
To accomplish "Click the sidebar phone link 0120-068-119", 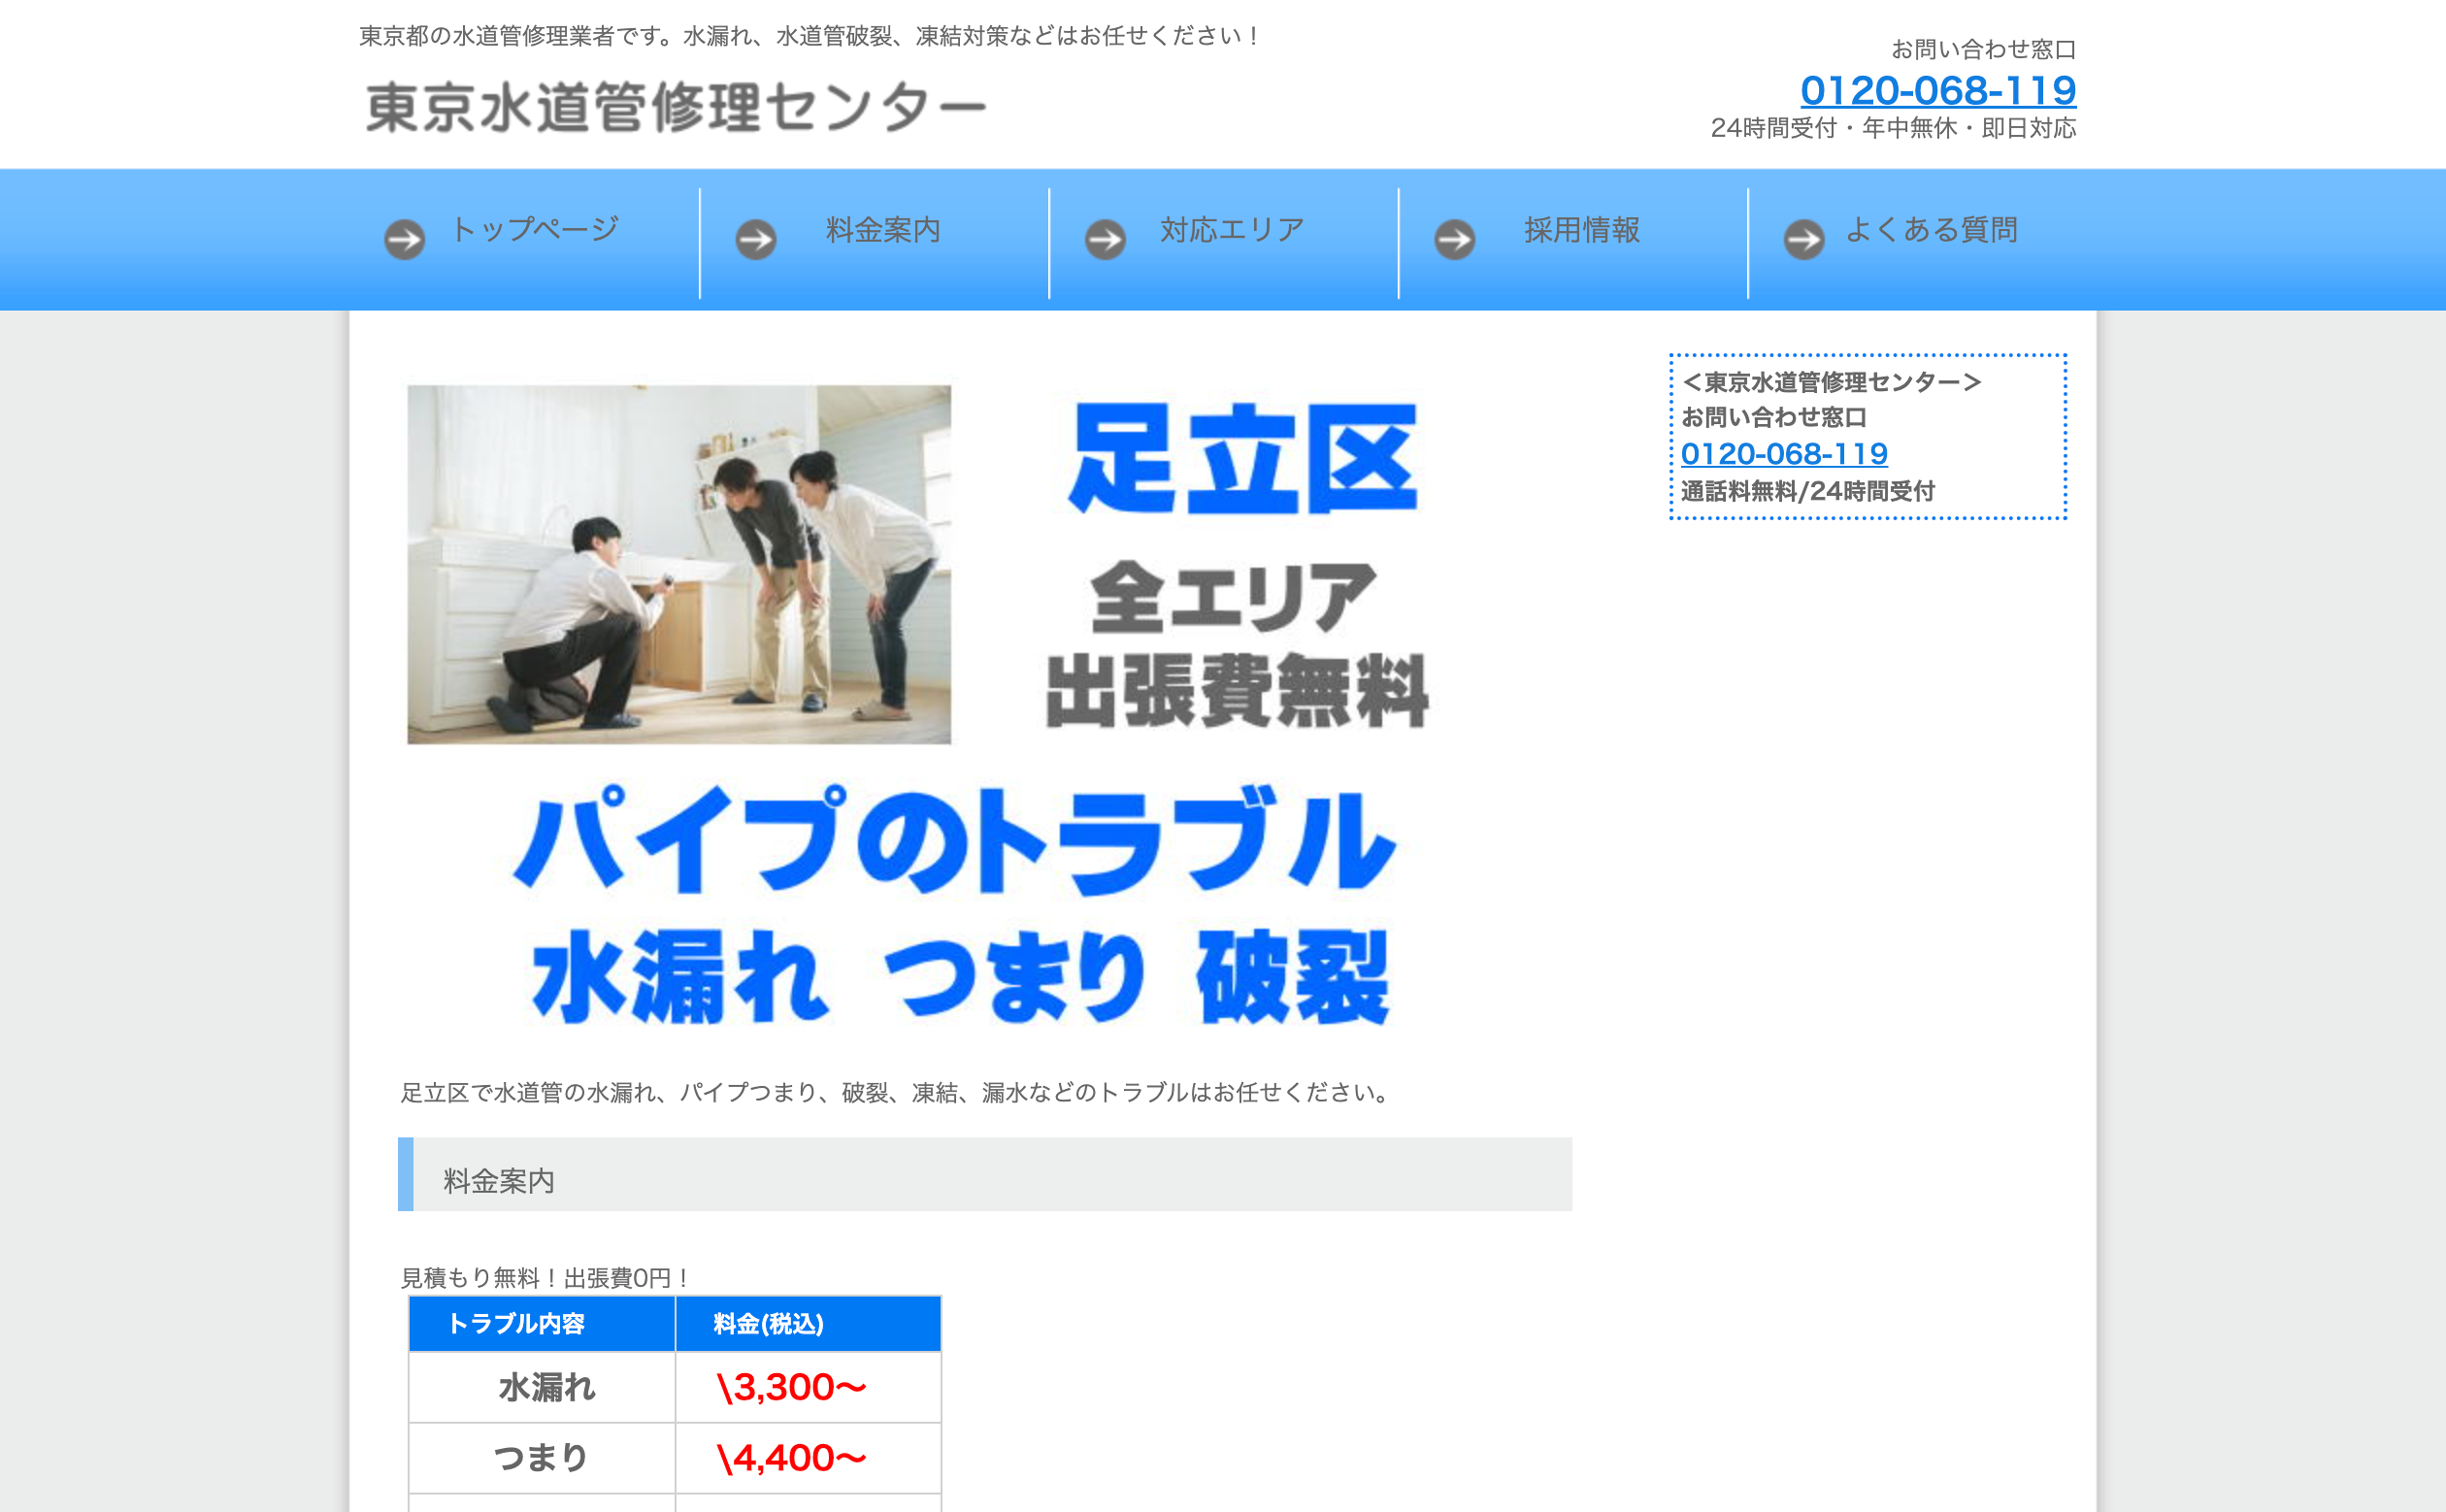I will click(x=1784, y=454).
